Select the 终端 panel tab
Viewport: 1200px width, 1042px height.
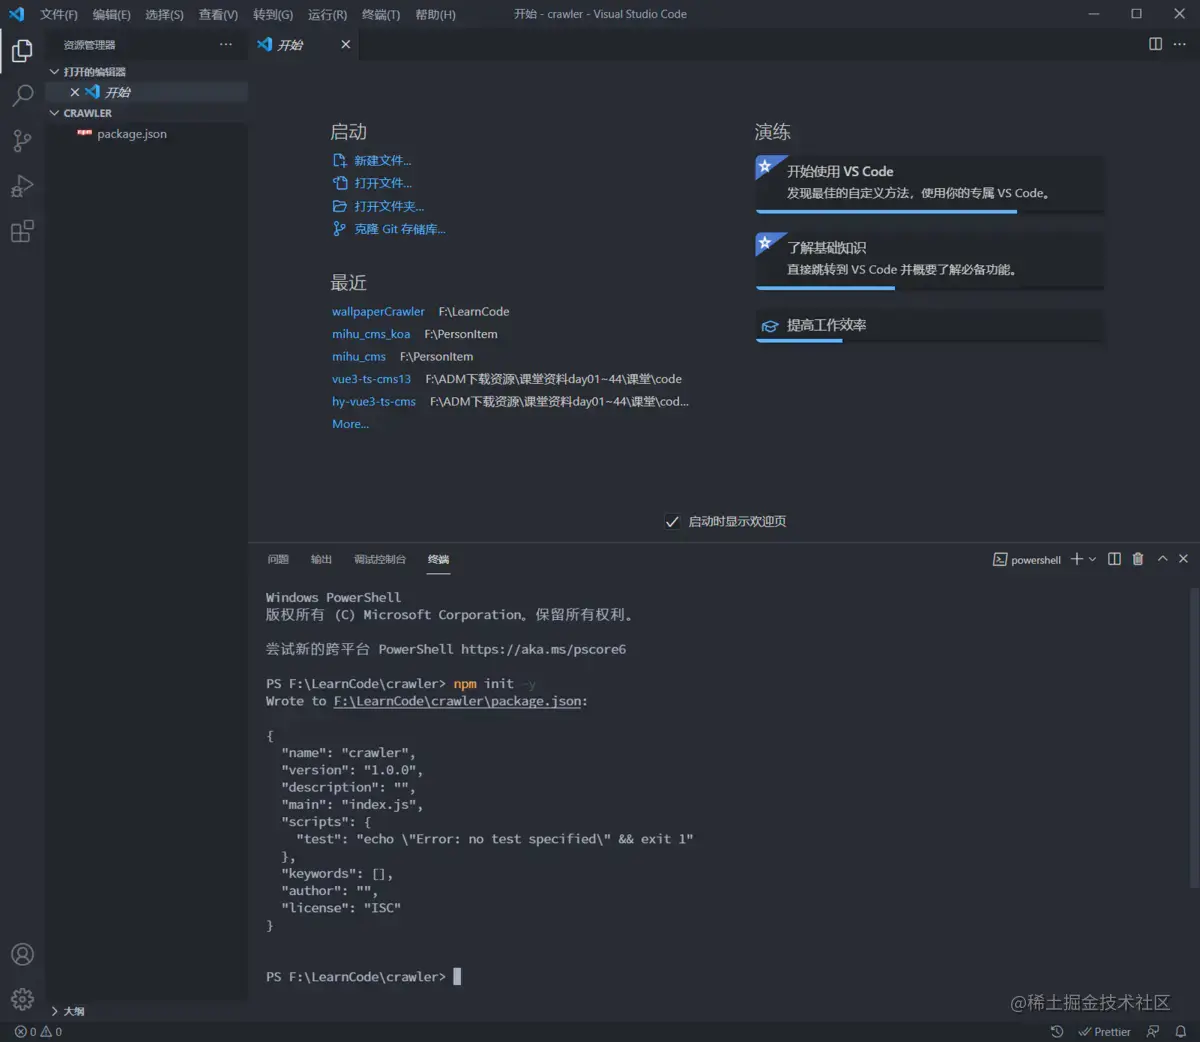pos(438,559)
